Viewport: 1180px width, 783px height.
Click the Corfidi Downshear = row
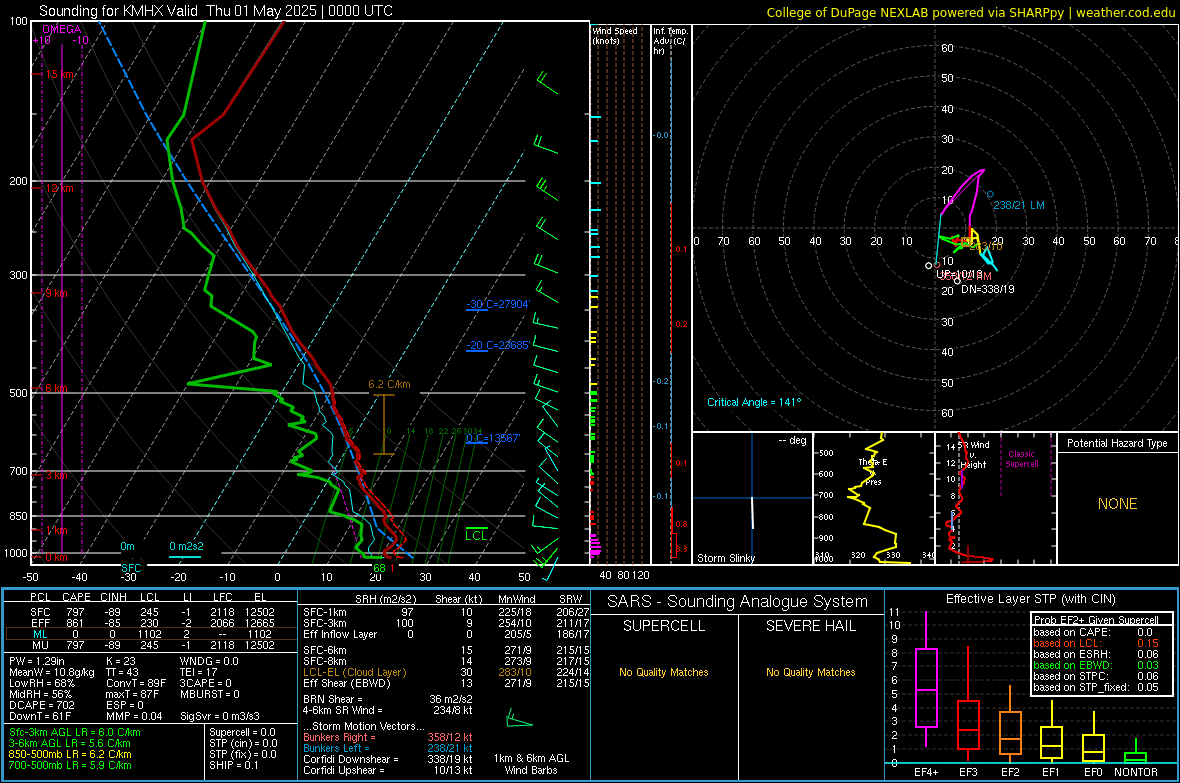point(388,759)
